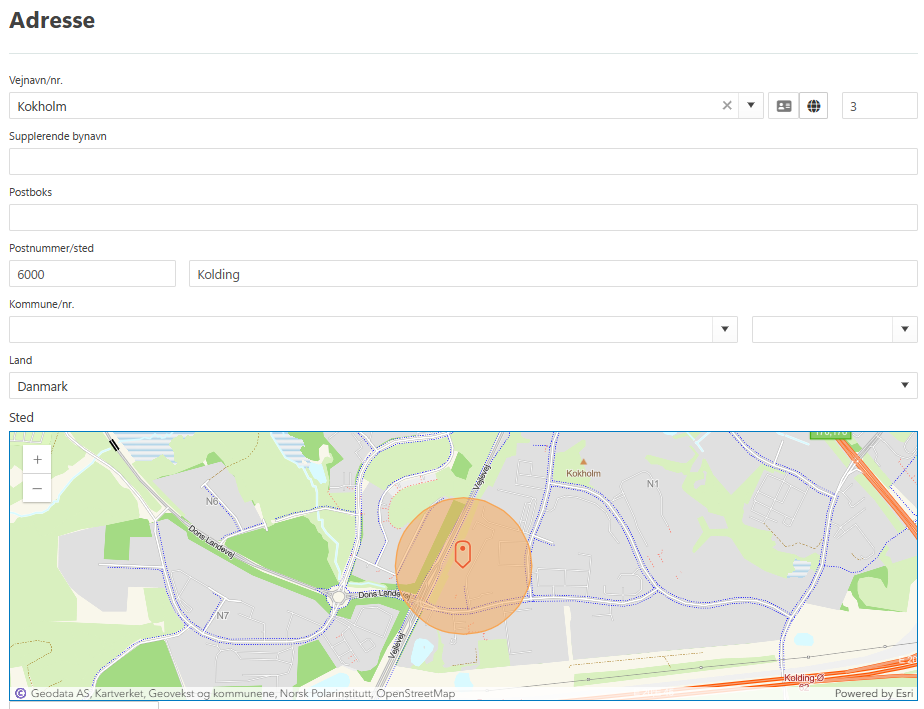Click the copyright icon on map attribution
Image resolution: width=924 pixels, height=709 pixels.
pos(21,693)
